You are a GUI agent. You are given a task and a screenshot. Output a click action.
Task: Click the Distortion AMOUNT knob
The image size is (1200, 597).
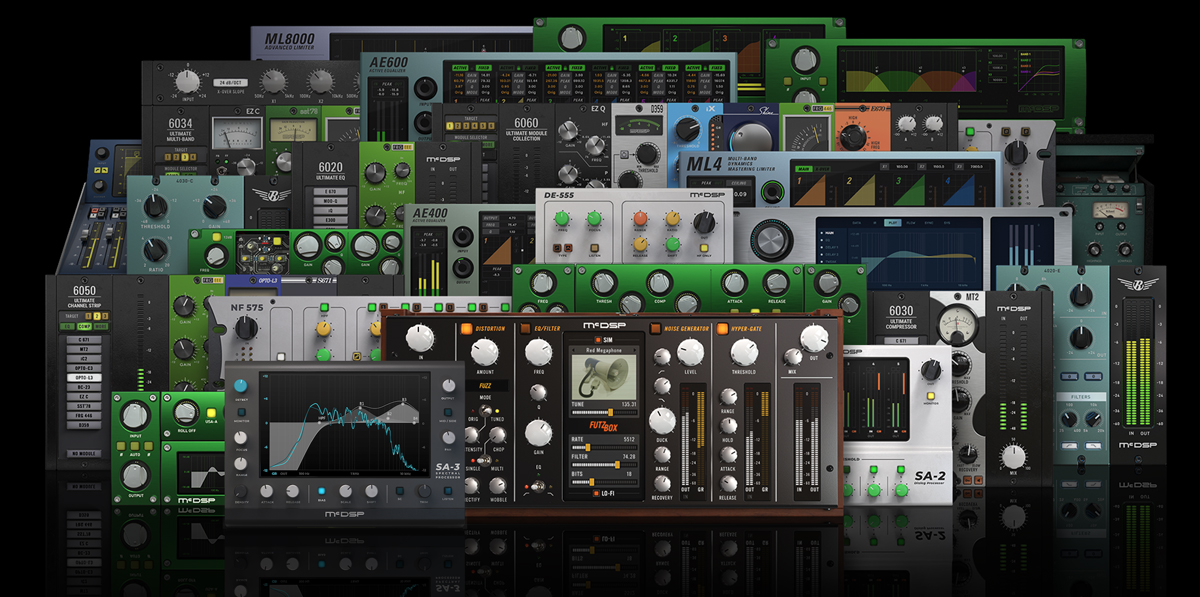tap(484, 350)
